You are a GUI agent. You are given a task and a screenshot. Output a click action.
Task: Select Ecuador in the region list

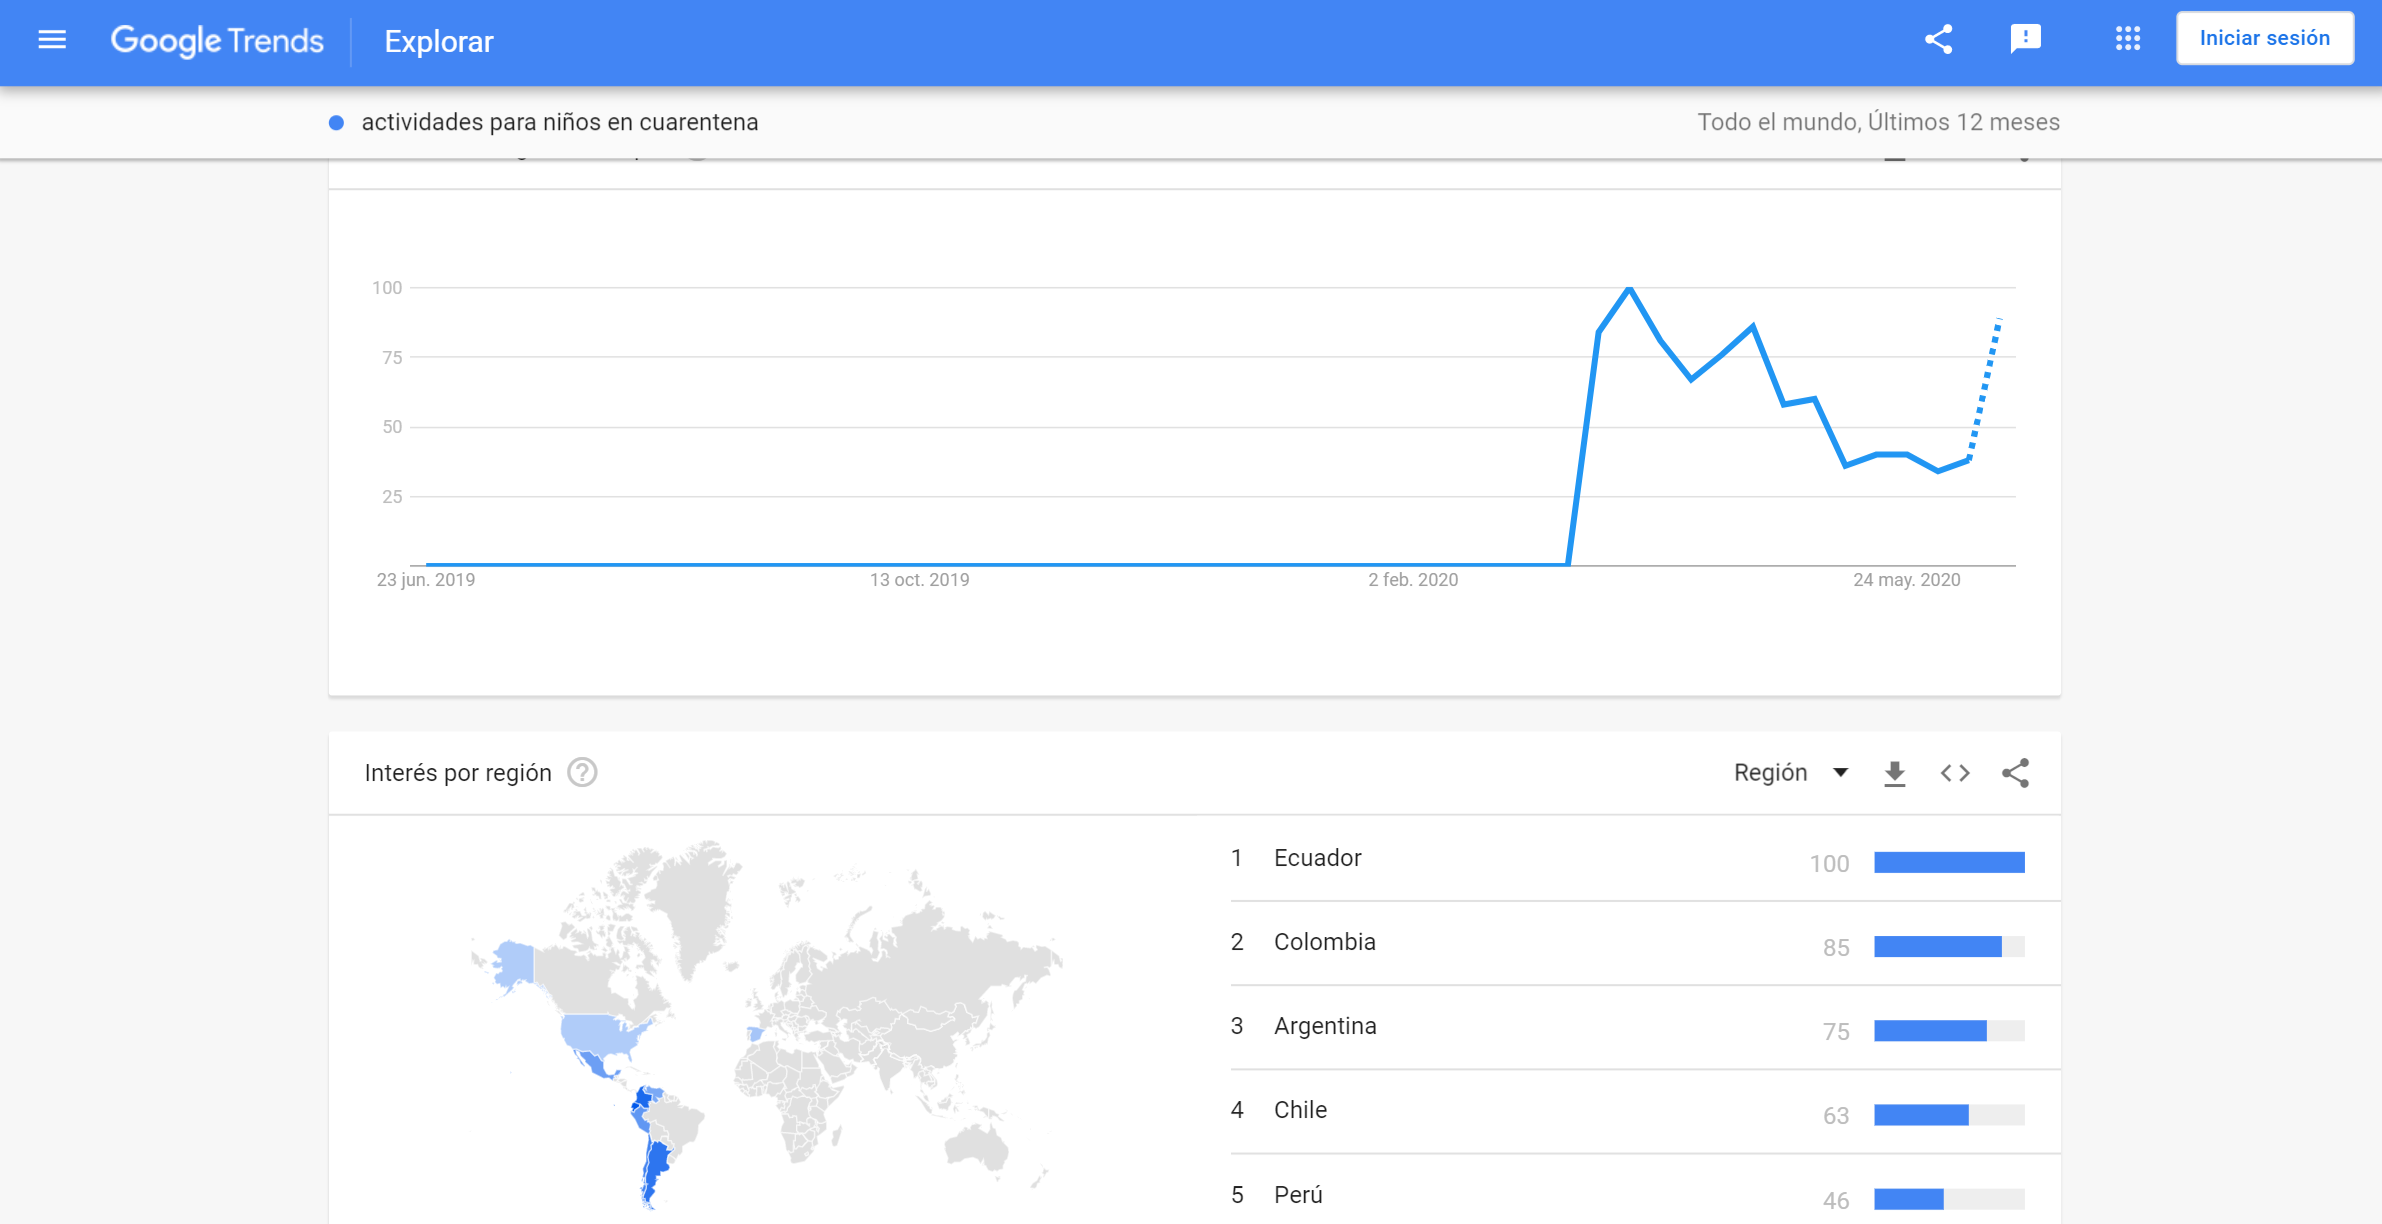1317,858
